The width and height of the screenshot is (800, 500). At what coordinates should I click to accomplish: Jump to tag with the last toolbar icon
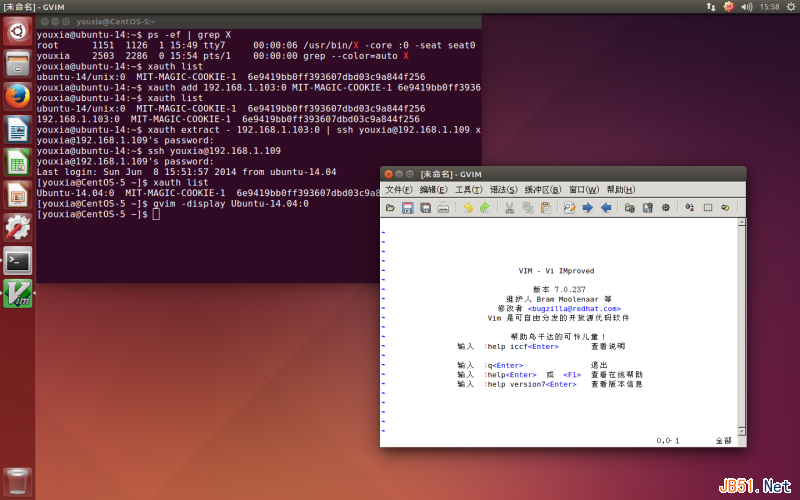tap(725, 208)
